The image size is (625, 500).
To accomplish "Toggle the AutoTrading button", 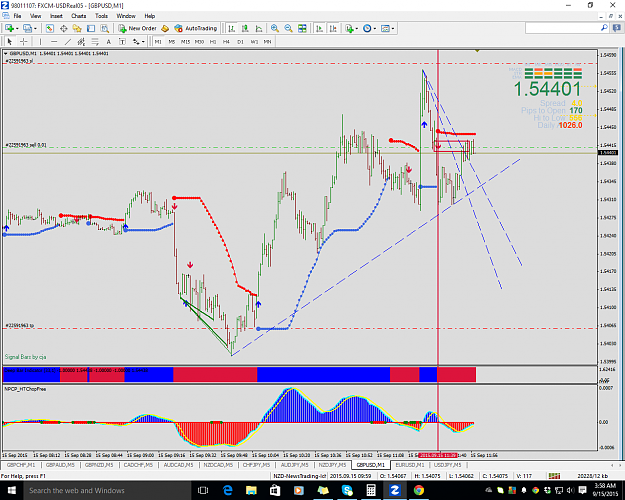I will click(x=196, y=28).
